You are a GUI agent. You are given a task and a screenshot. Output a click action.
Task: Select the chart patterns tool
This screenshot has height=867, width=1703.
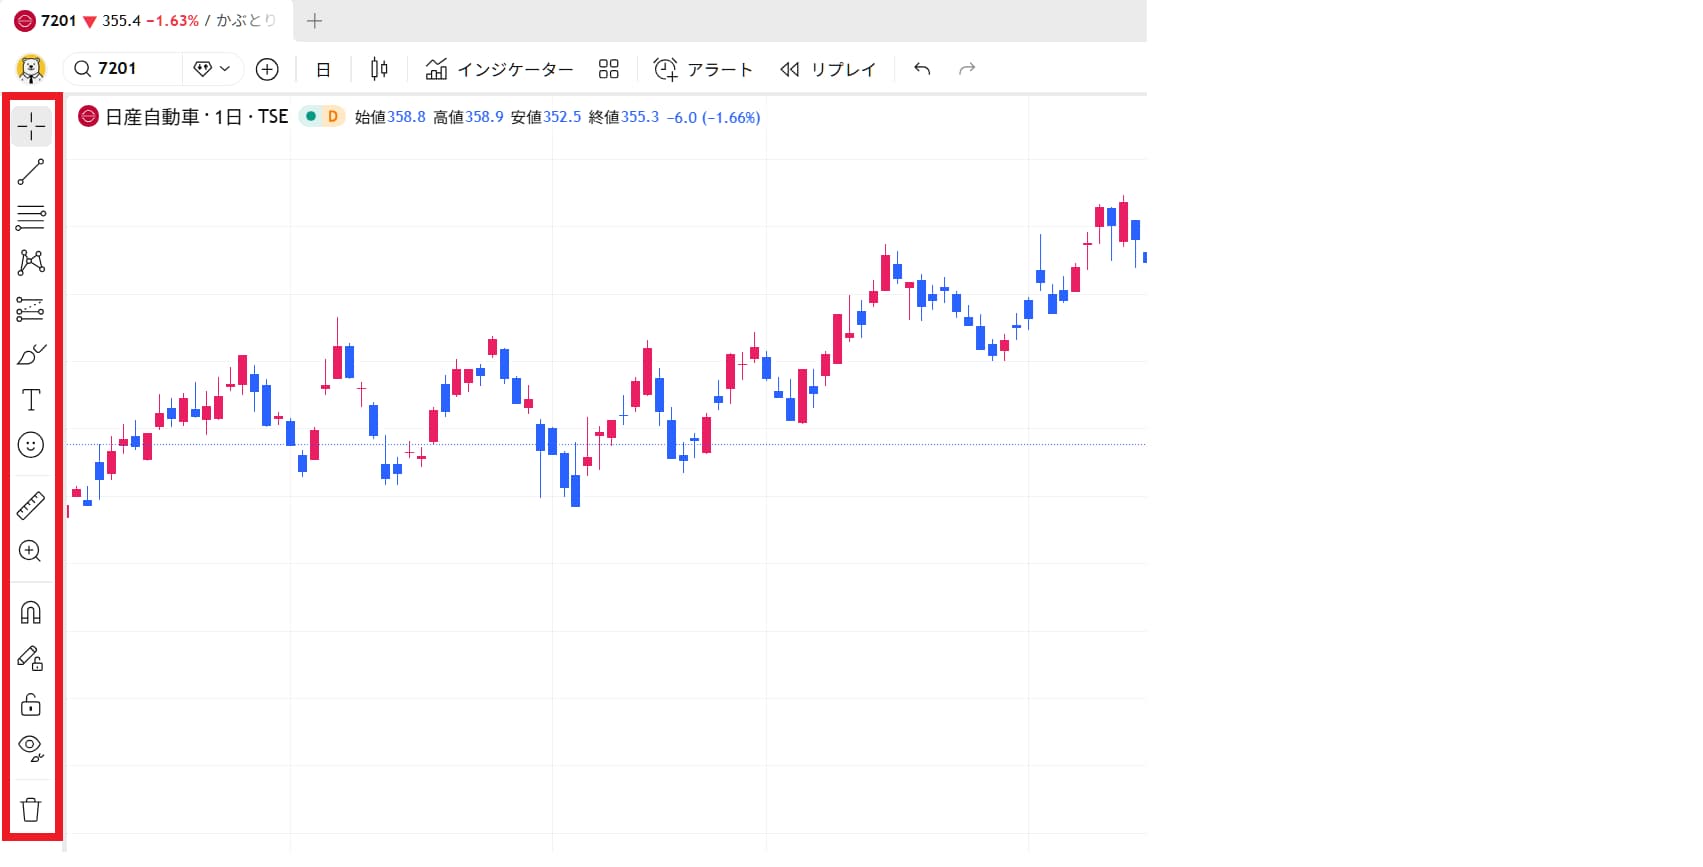pyautogui.click(x=31, y=263)
